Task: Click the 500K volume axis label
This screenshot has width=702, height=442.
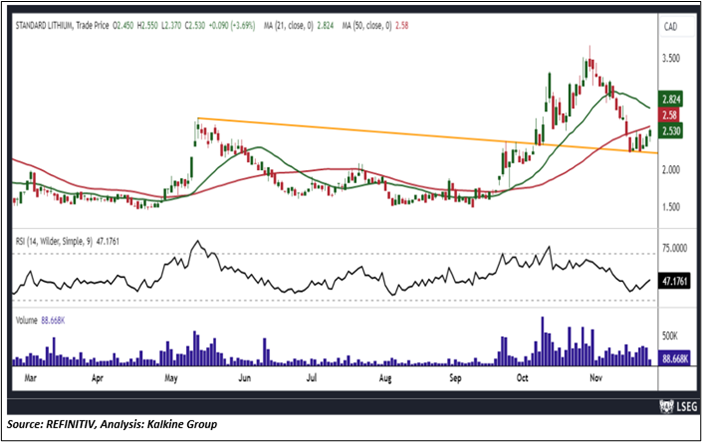Action: point(670,336)
